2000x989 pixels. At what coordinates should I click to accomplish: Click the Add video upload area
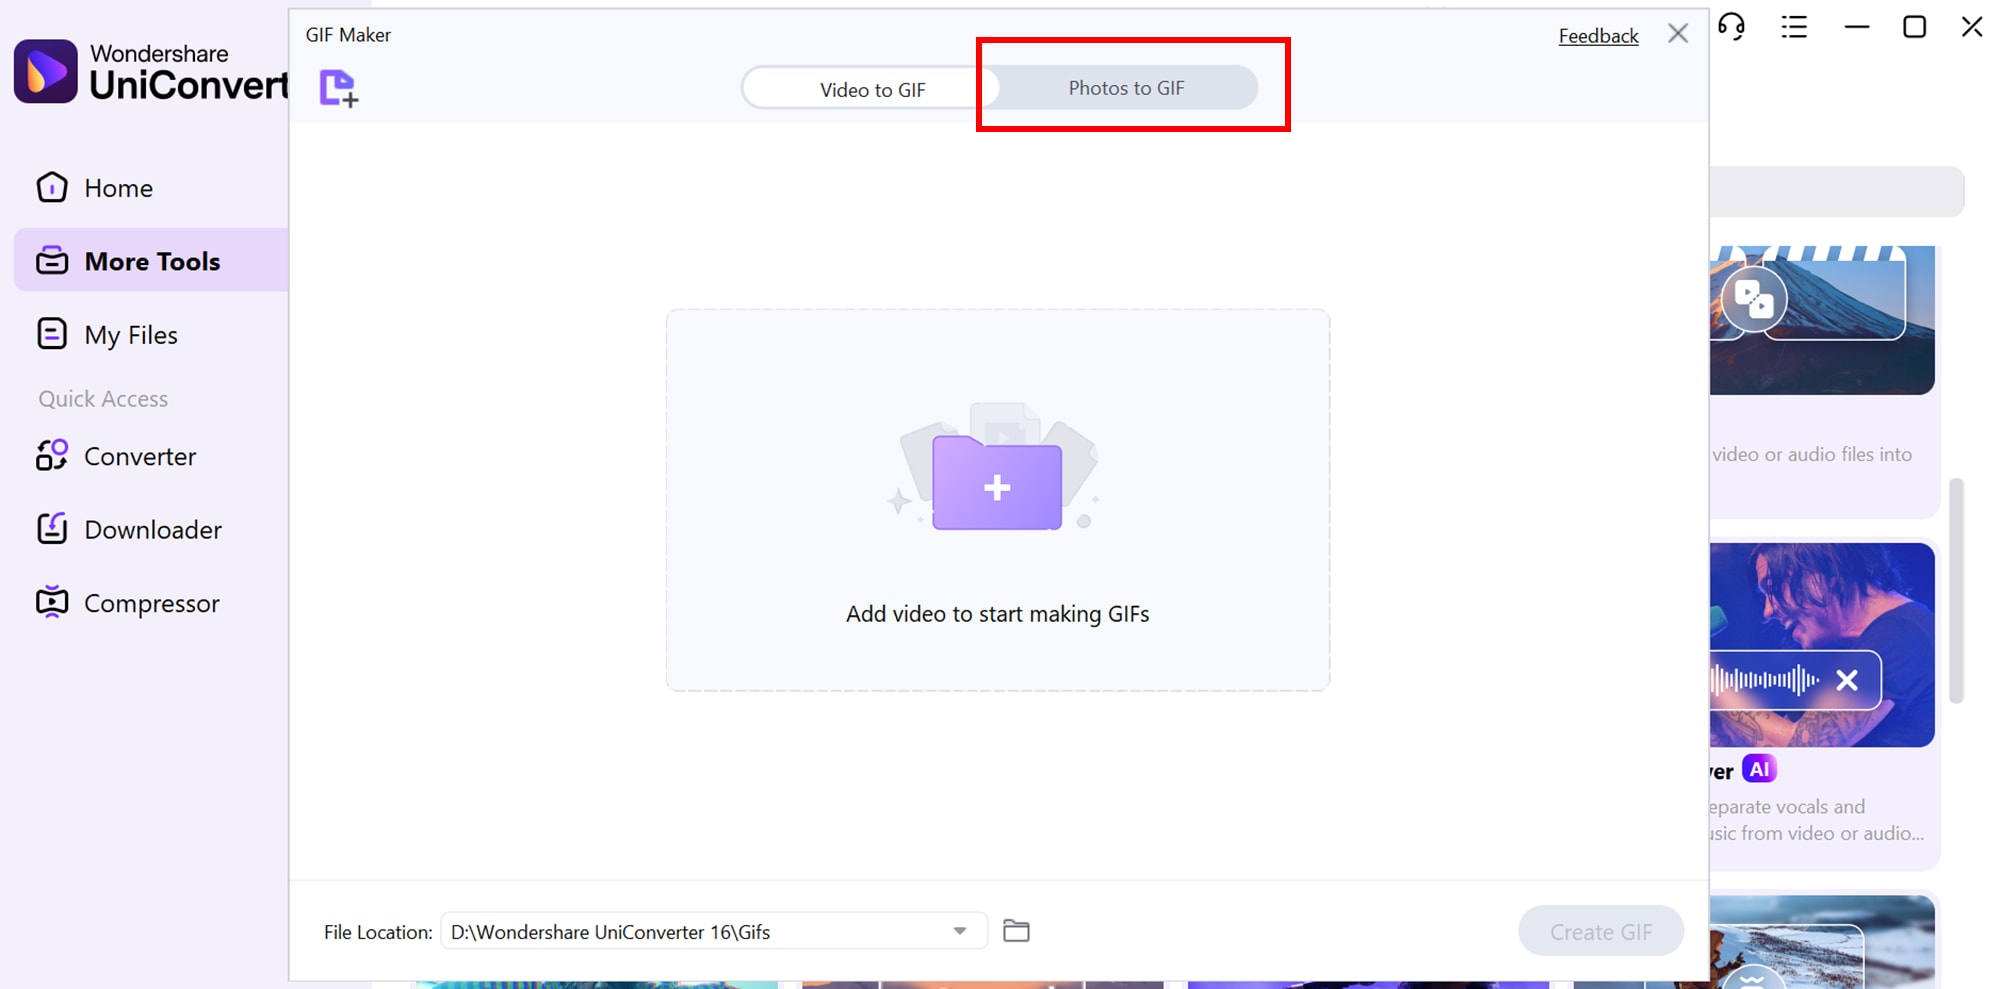point(997,500)
